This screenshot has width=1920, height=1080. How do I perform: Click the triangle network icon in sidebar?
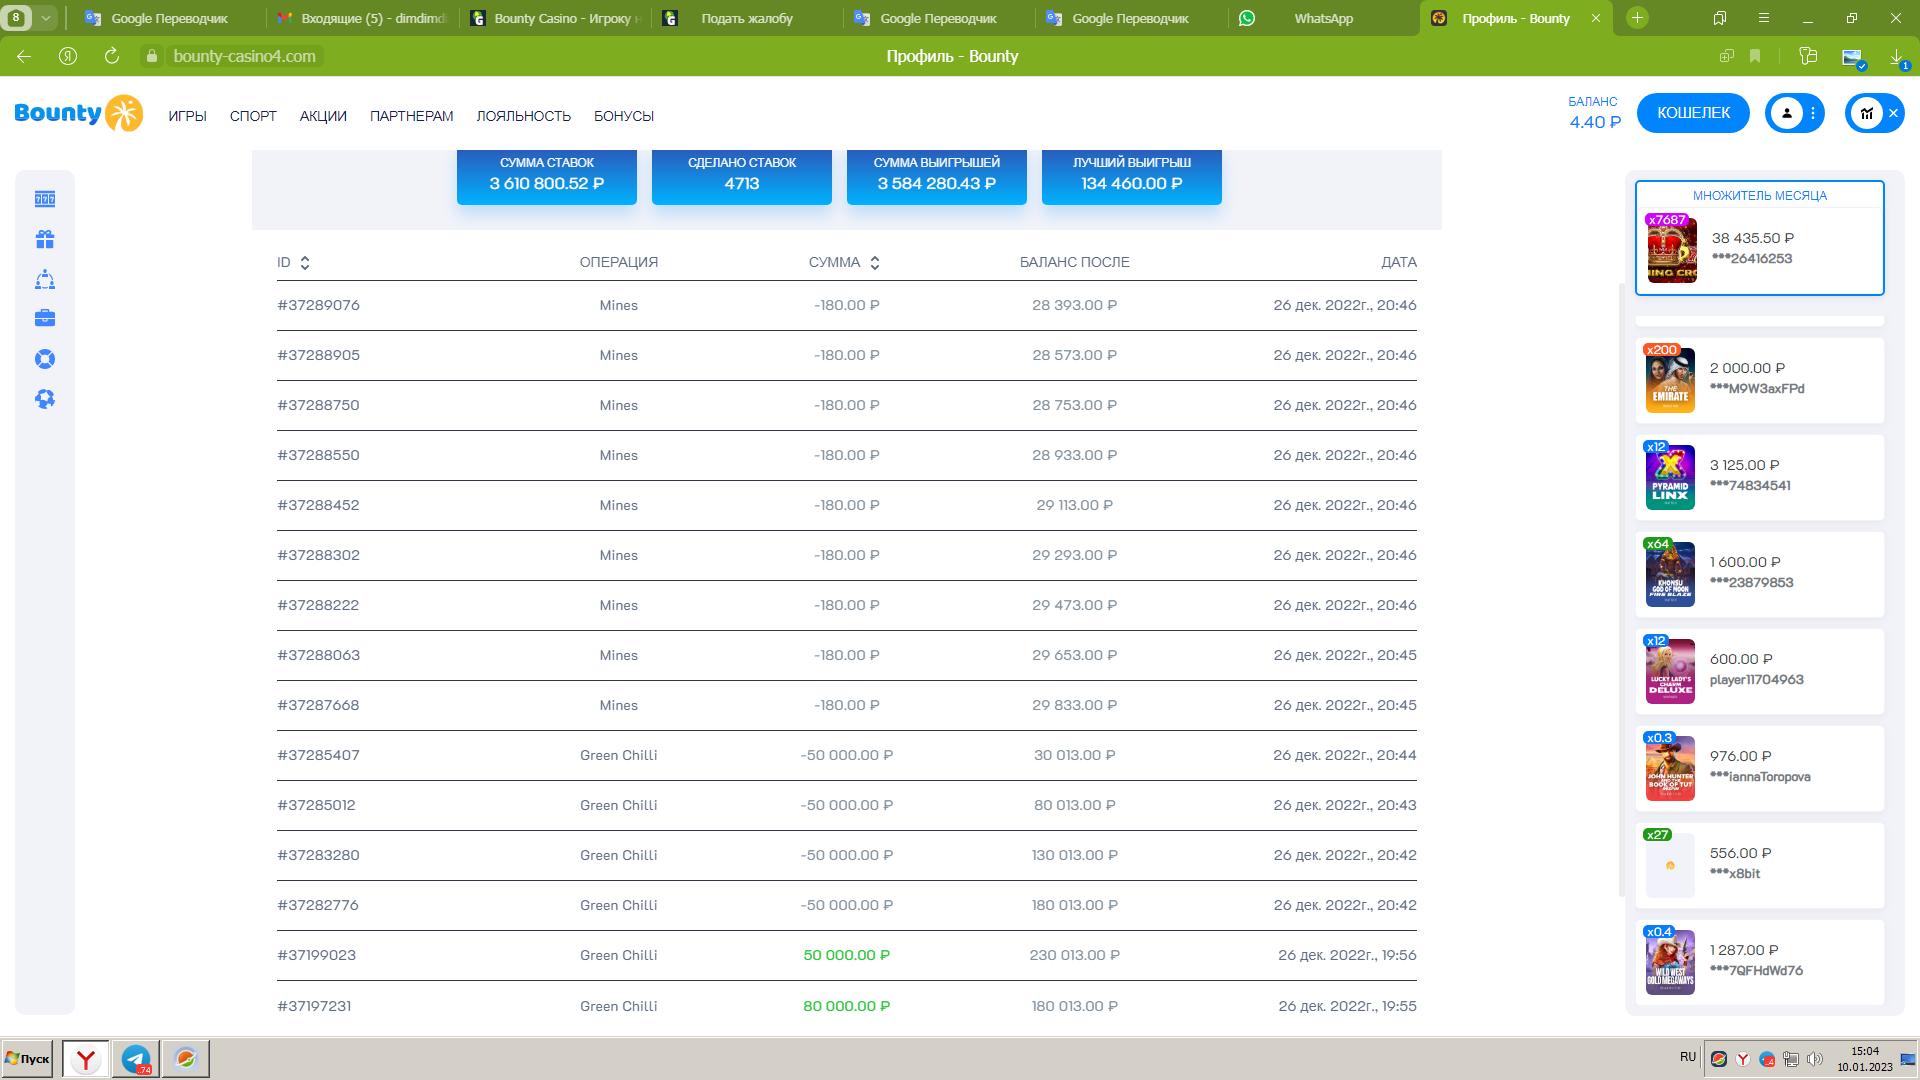(45, 279)
